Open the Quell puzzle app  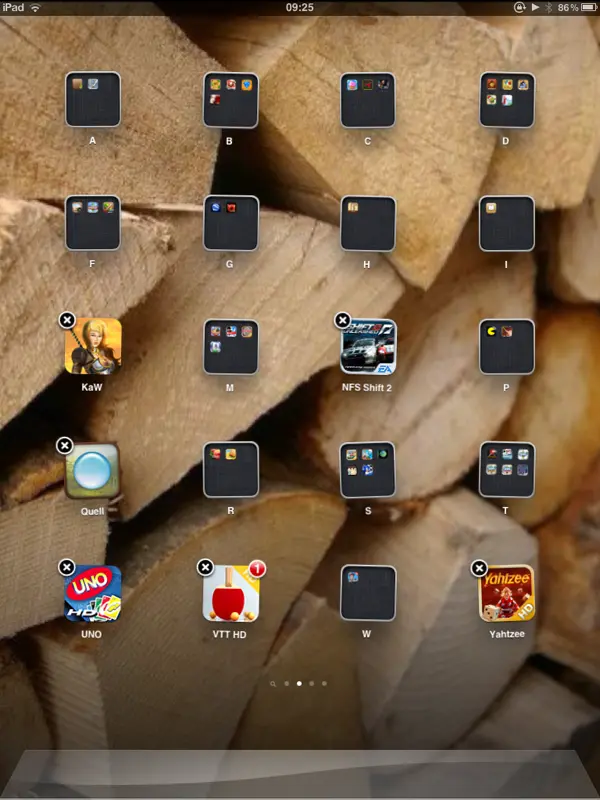coord(93,471)
